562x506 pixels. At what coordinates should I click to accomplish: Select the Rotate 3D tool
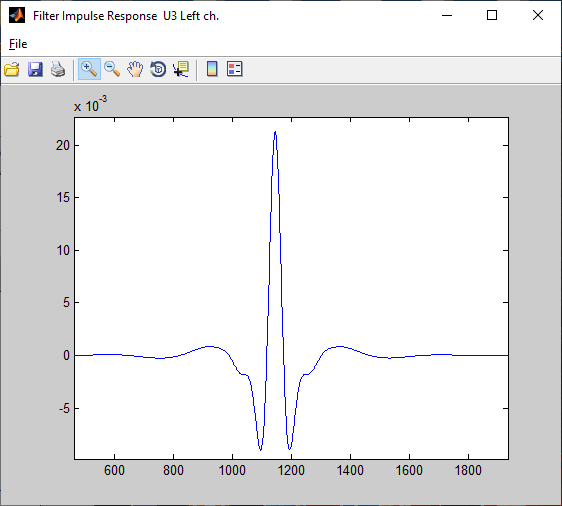[158, 69]
